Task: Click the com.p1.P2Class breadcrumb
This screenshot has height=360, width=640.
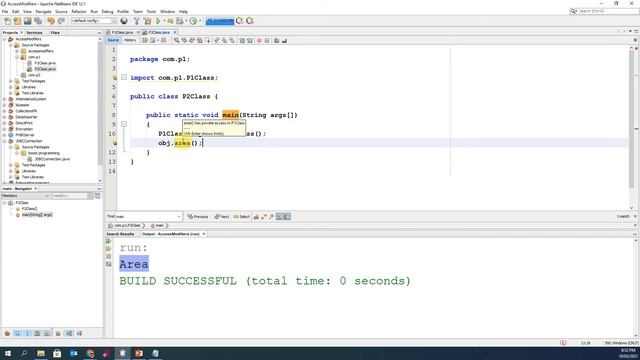Action: pyautogui.click(x=127, y=226)
